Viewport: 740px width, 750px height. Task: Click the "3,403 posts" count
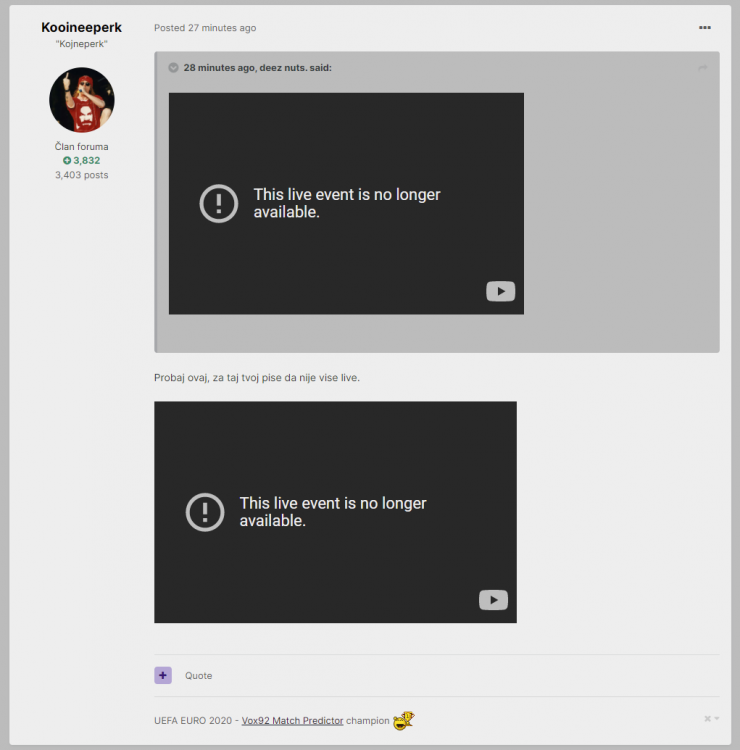[x=81, y=175]
